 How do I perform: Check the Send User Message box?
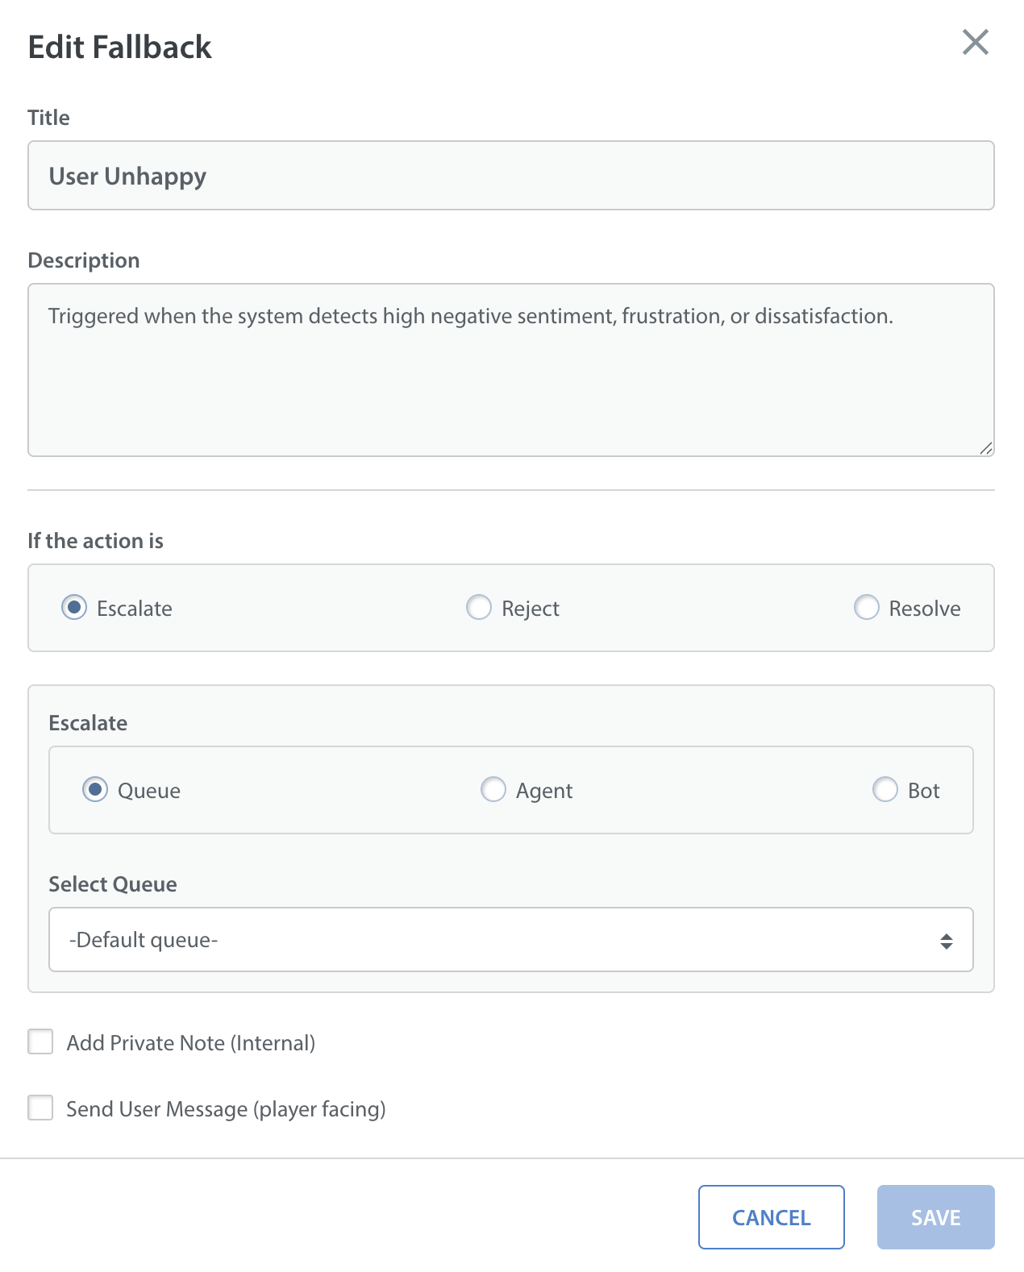tap(41, 1108)
